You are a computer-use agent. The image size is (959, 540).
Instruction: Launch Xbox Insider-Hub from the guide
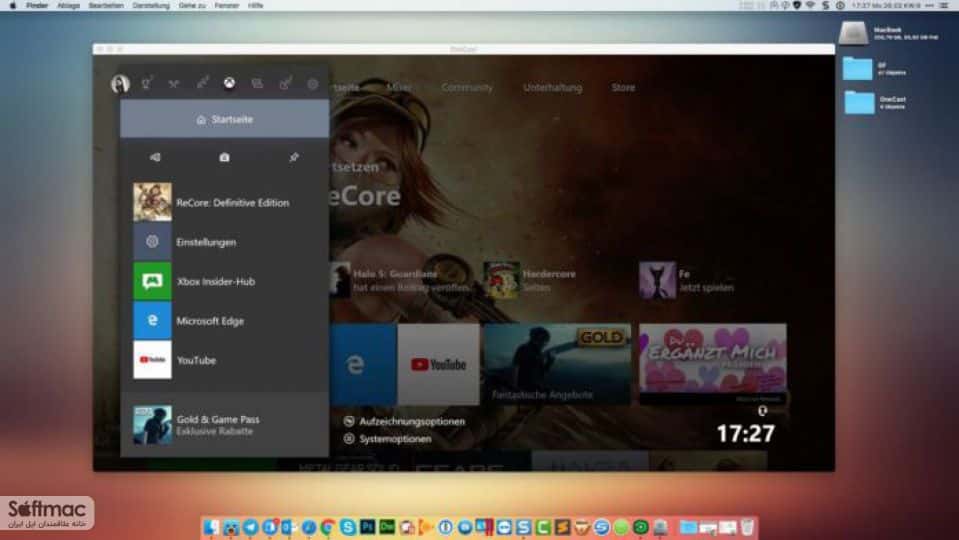point(224,281)
